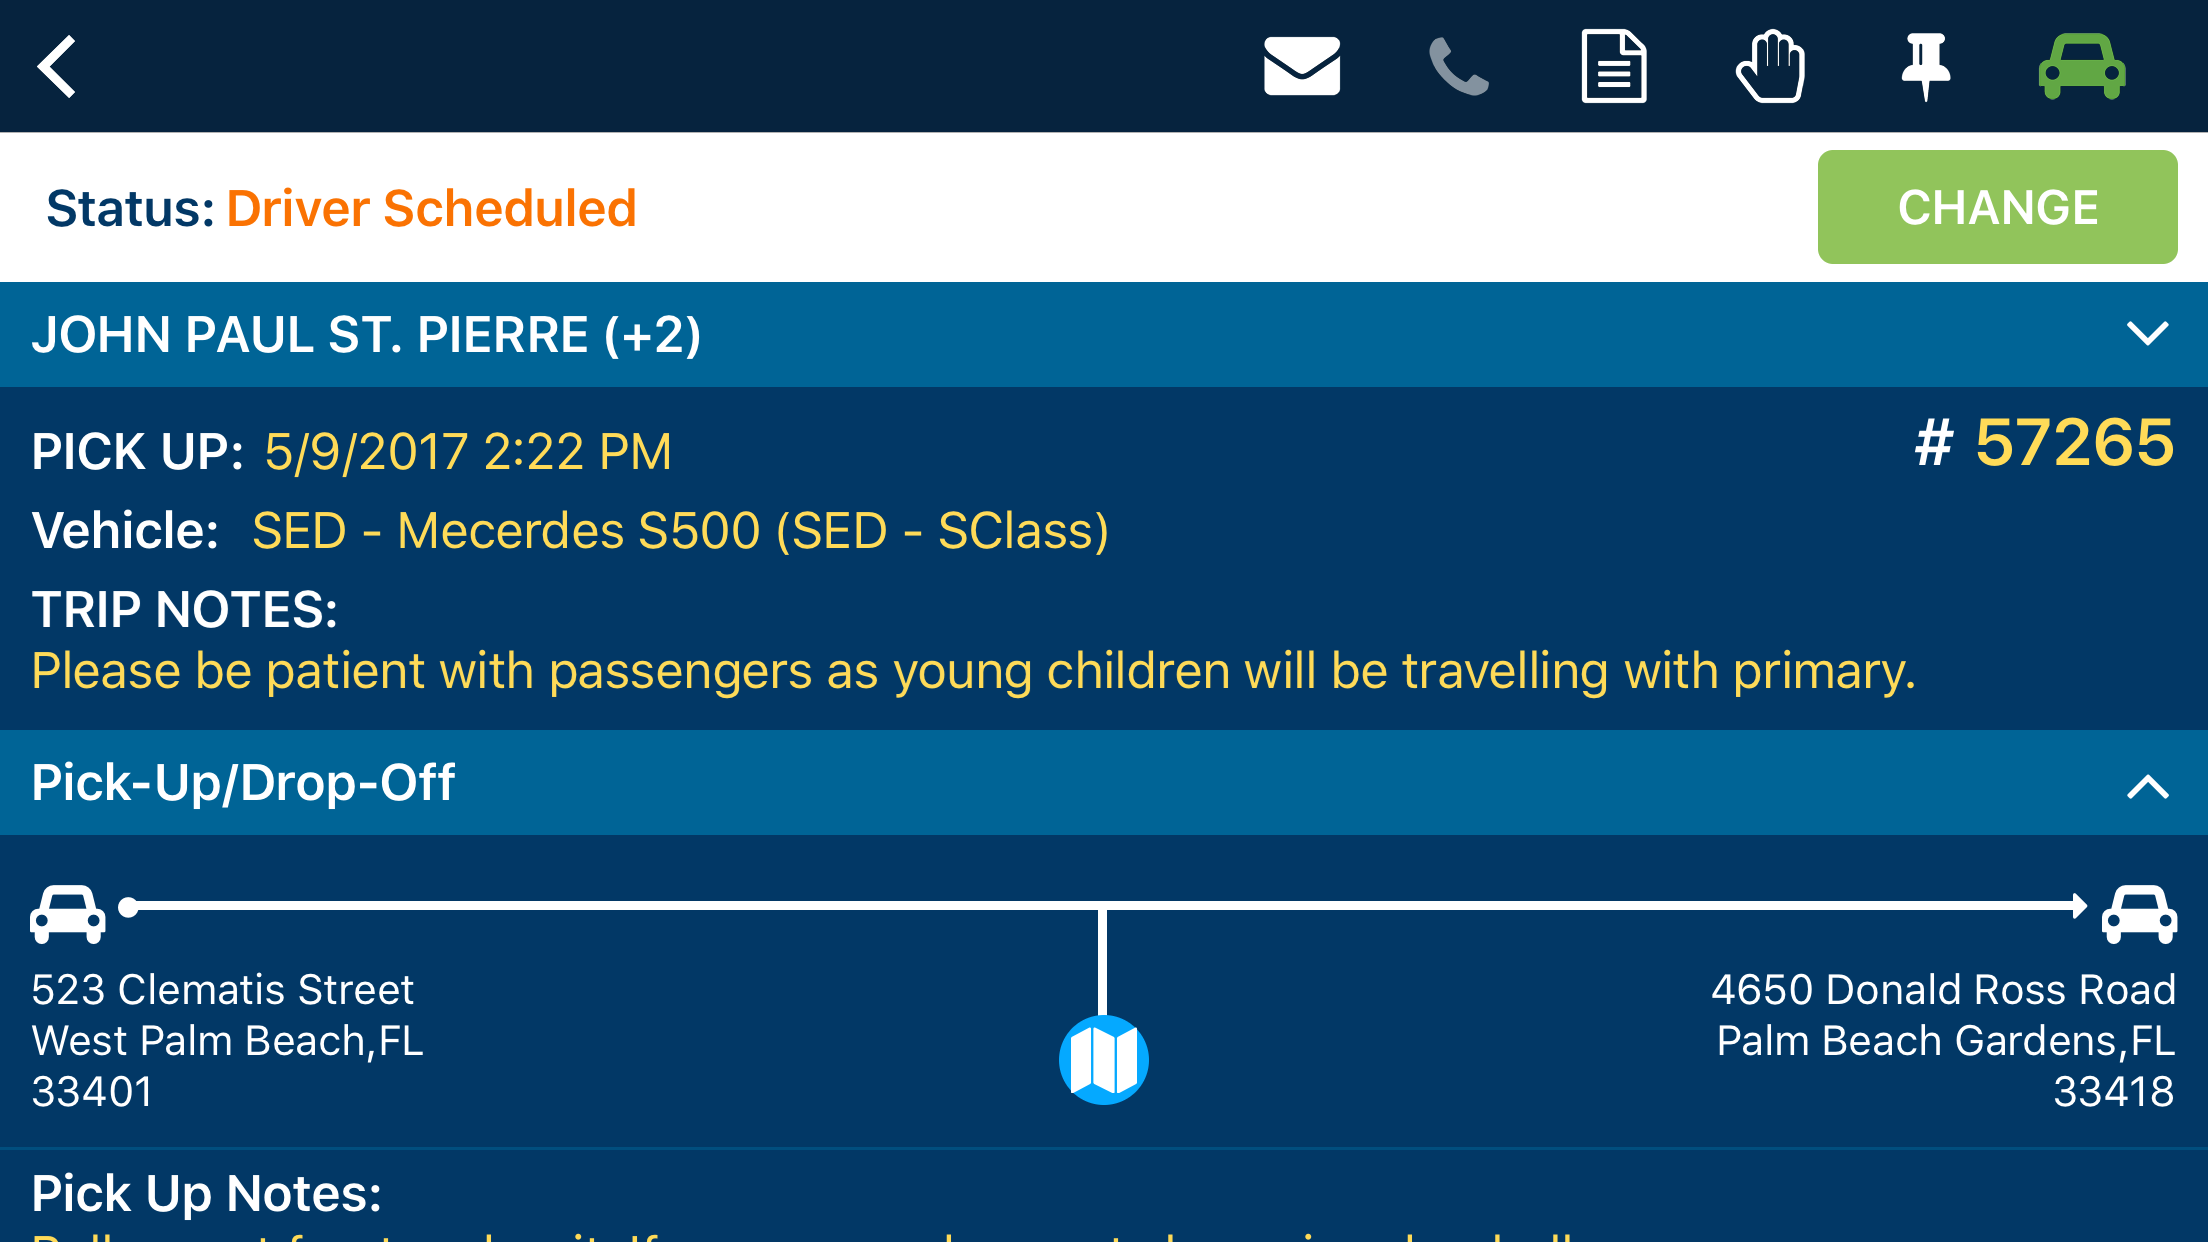
Task: Tap the drop-off car icon
Action: (x=2139, y=913)
